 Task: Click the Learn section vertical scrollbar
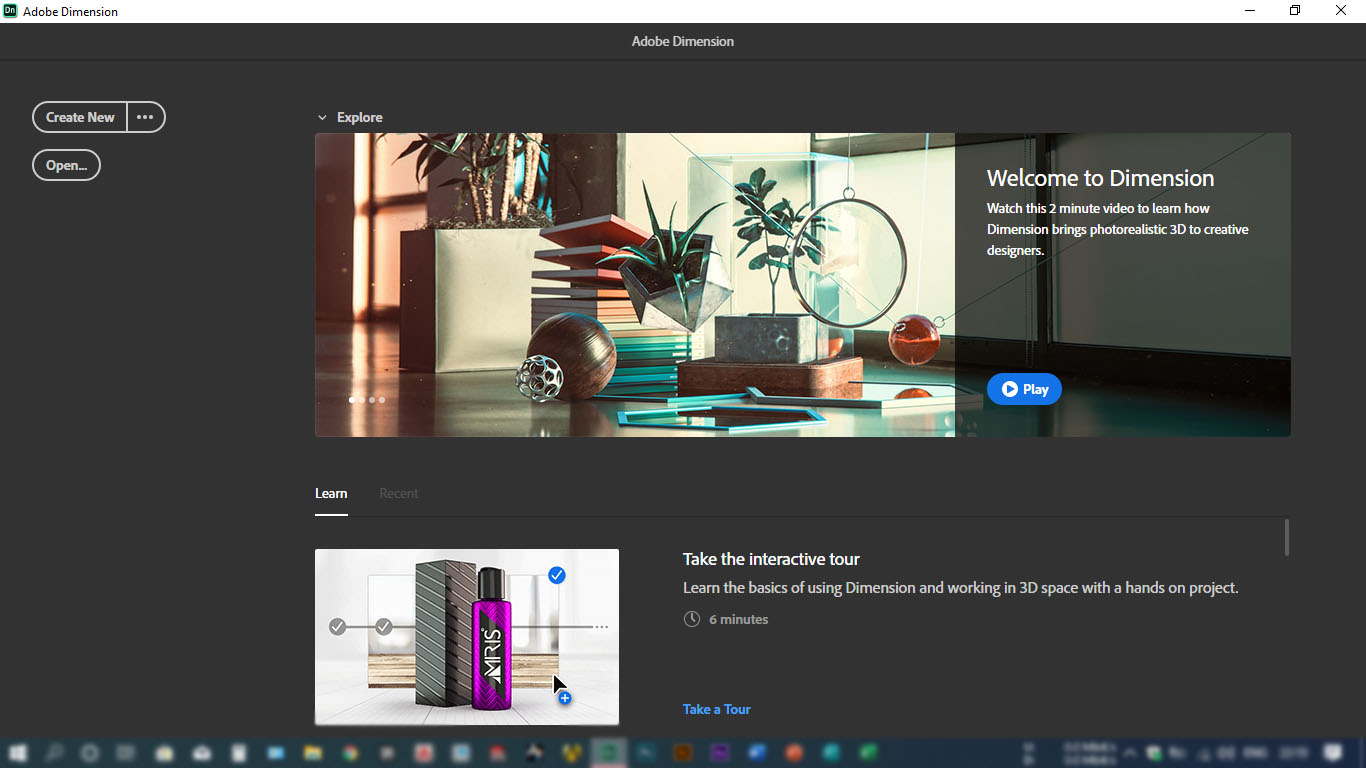point(1287,537)
